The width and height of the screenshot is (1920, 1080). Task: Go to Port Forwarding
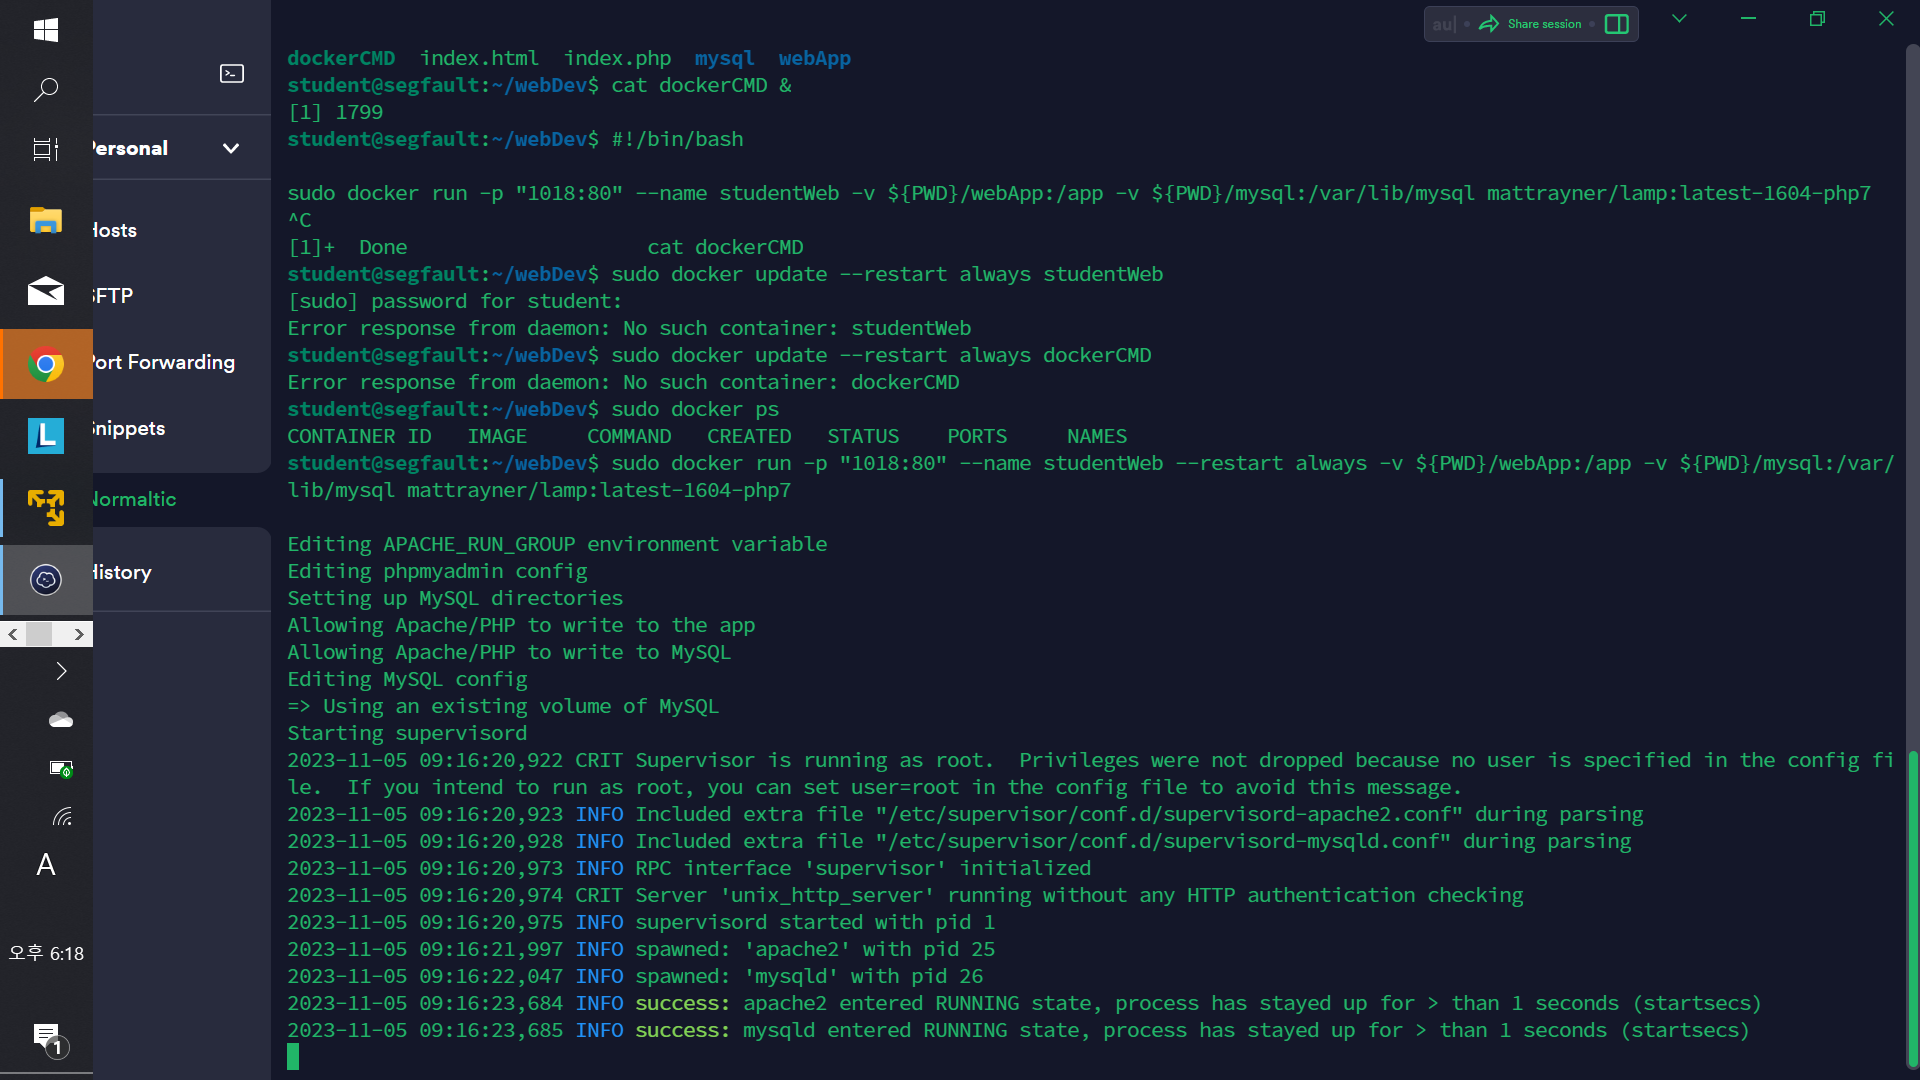point(163,362)
